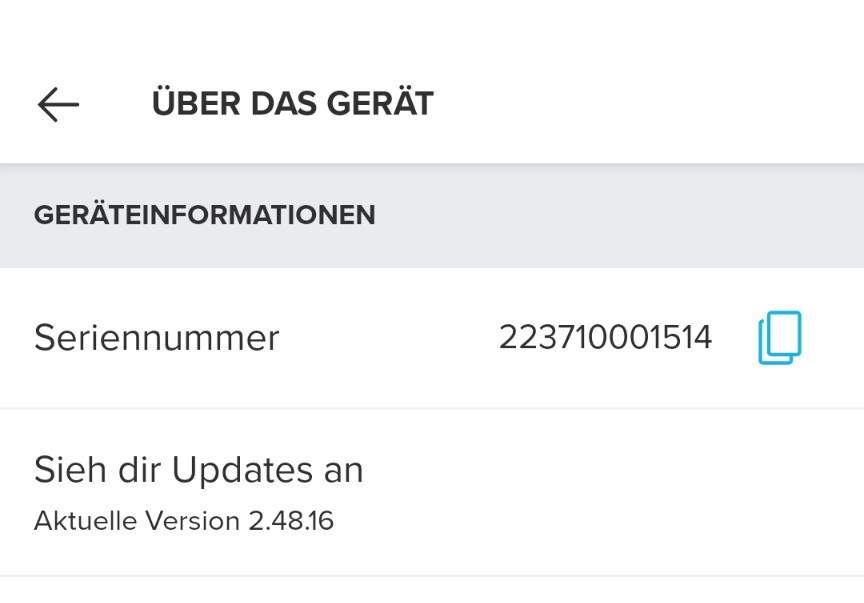Copy the serial number with the copy icon
This screenshot has height=603, width=864.
click(x=780, y=338)
